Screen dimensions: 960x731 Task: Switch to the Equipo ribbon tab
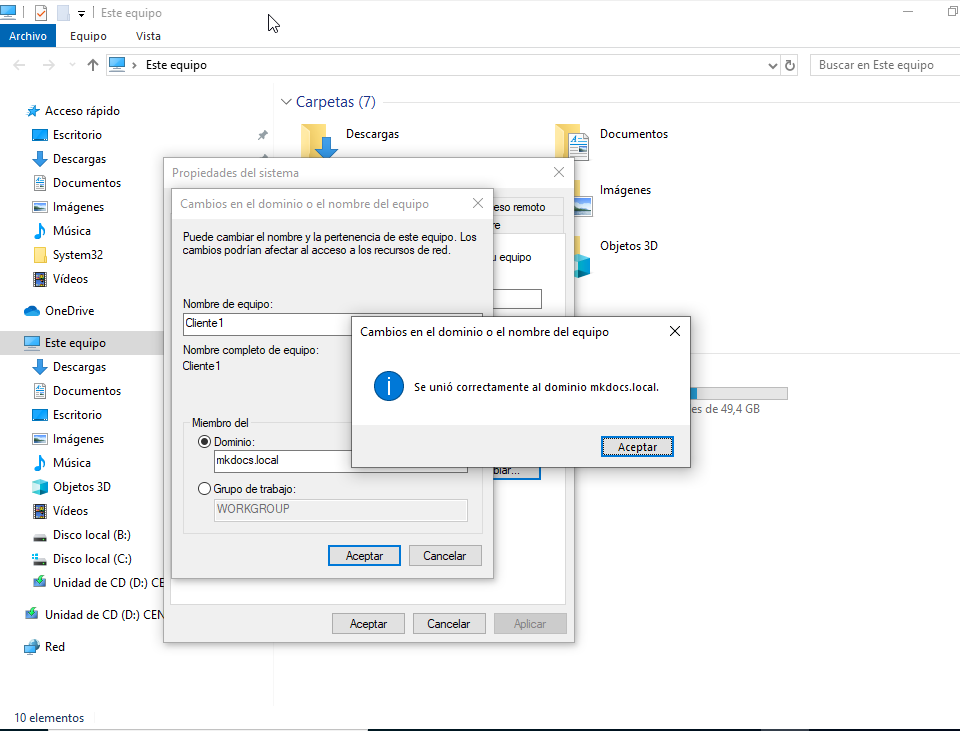88,36
